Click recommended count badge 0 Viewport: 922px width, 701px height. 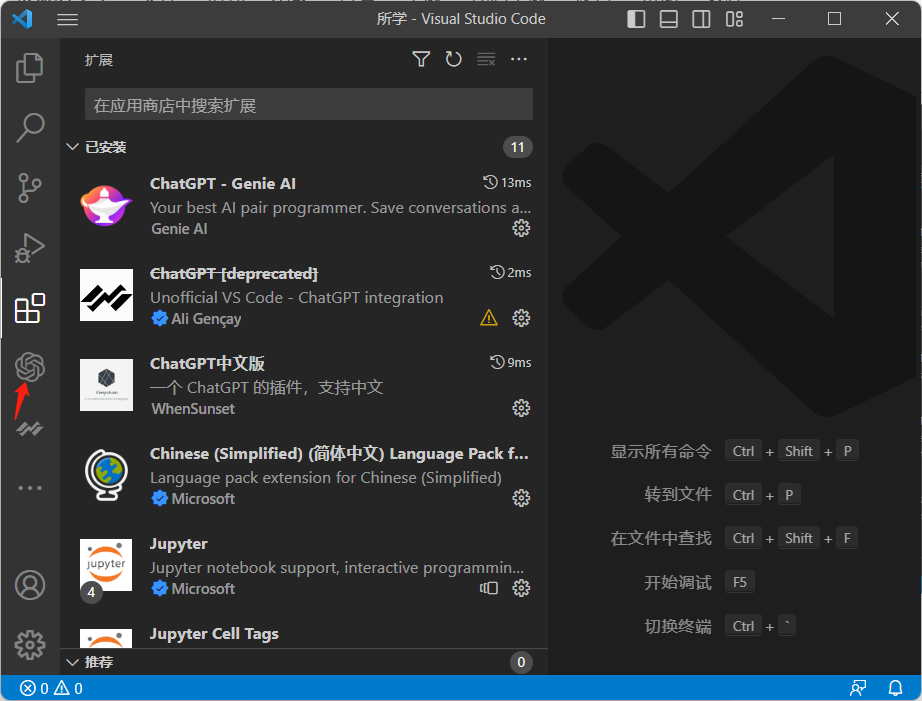tap(521, 662)
